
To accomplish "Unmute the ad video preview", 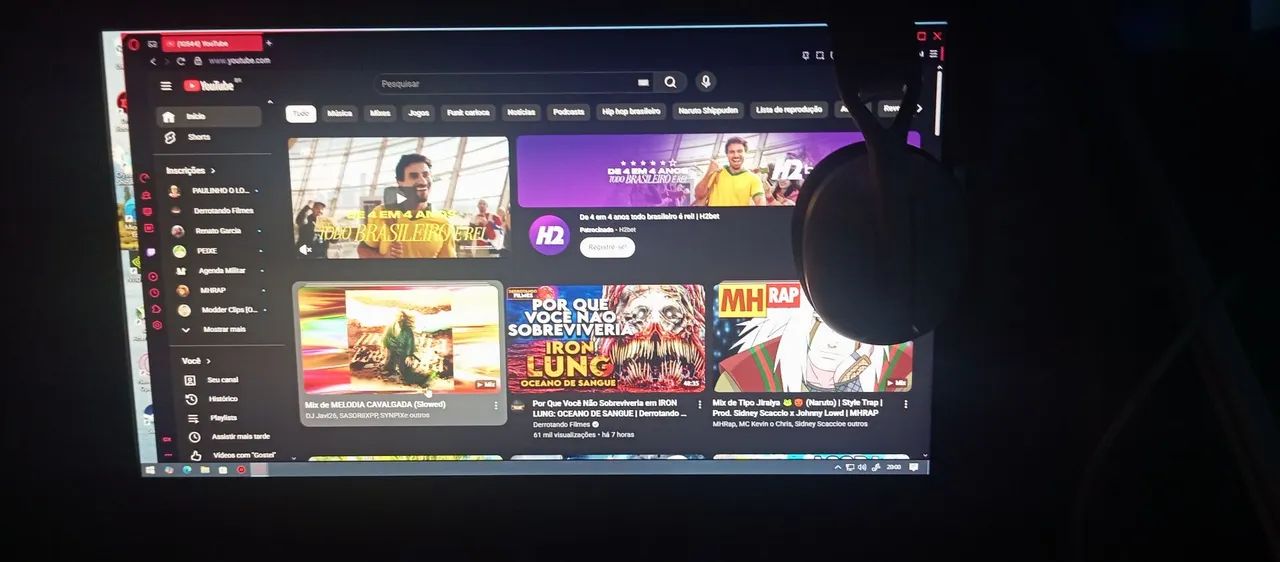I will pos(305,249).
